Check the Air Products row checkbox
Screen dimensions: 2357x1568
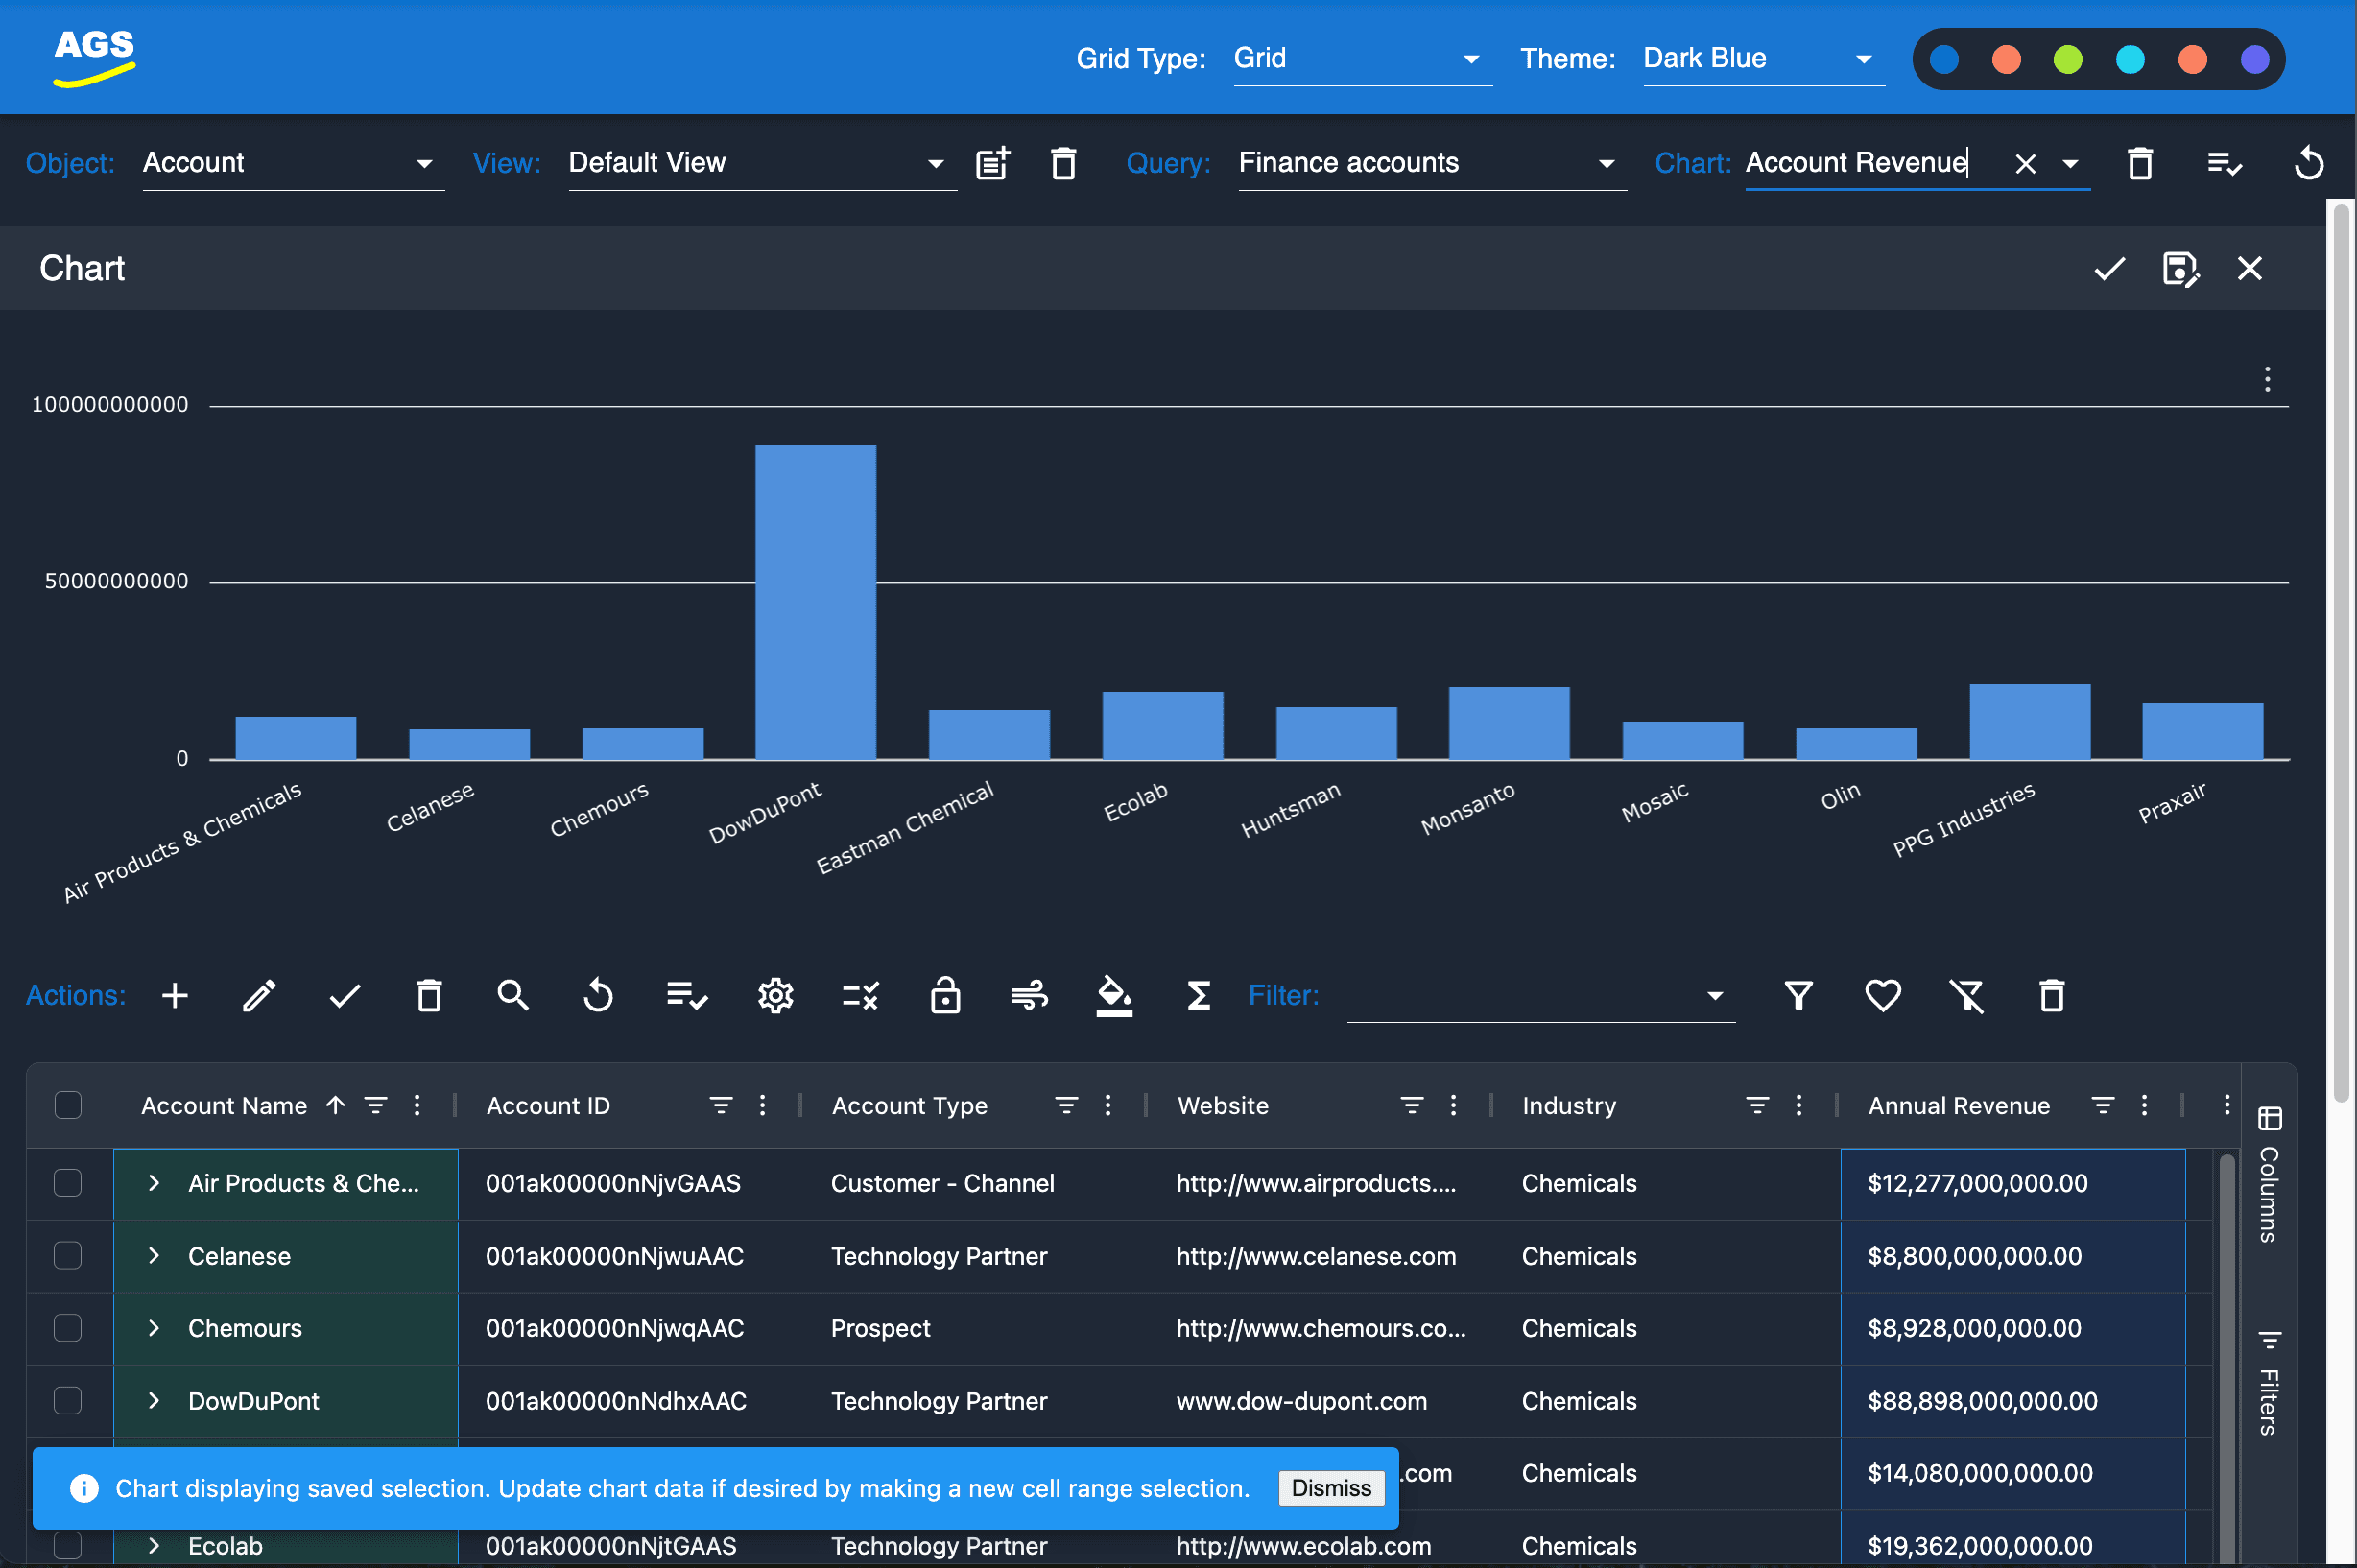click(68, 1183)
